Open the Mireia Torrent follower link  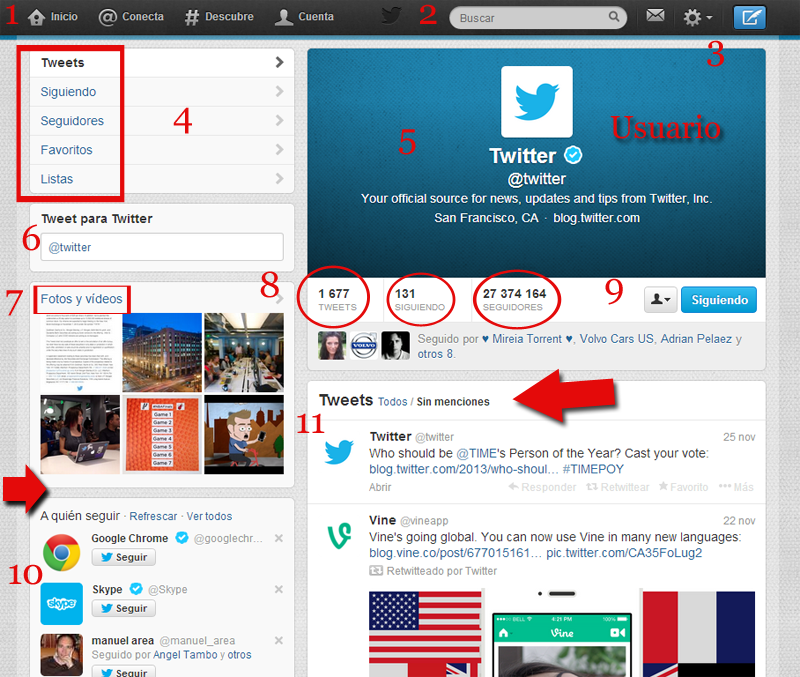coord(529,339)
